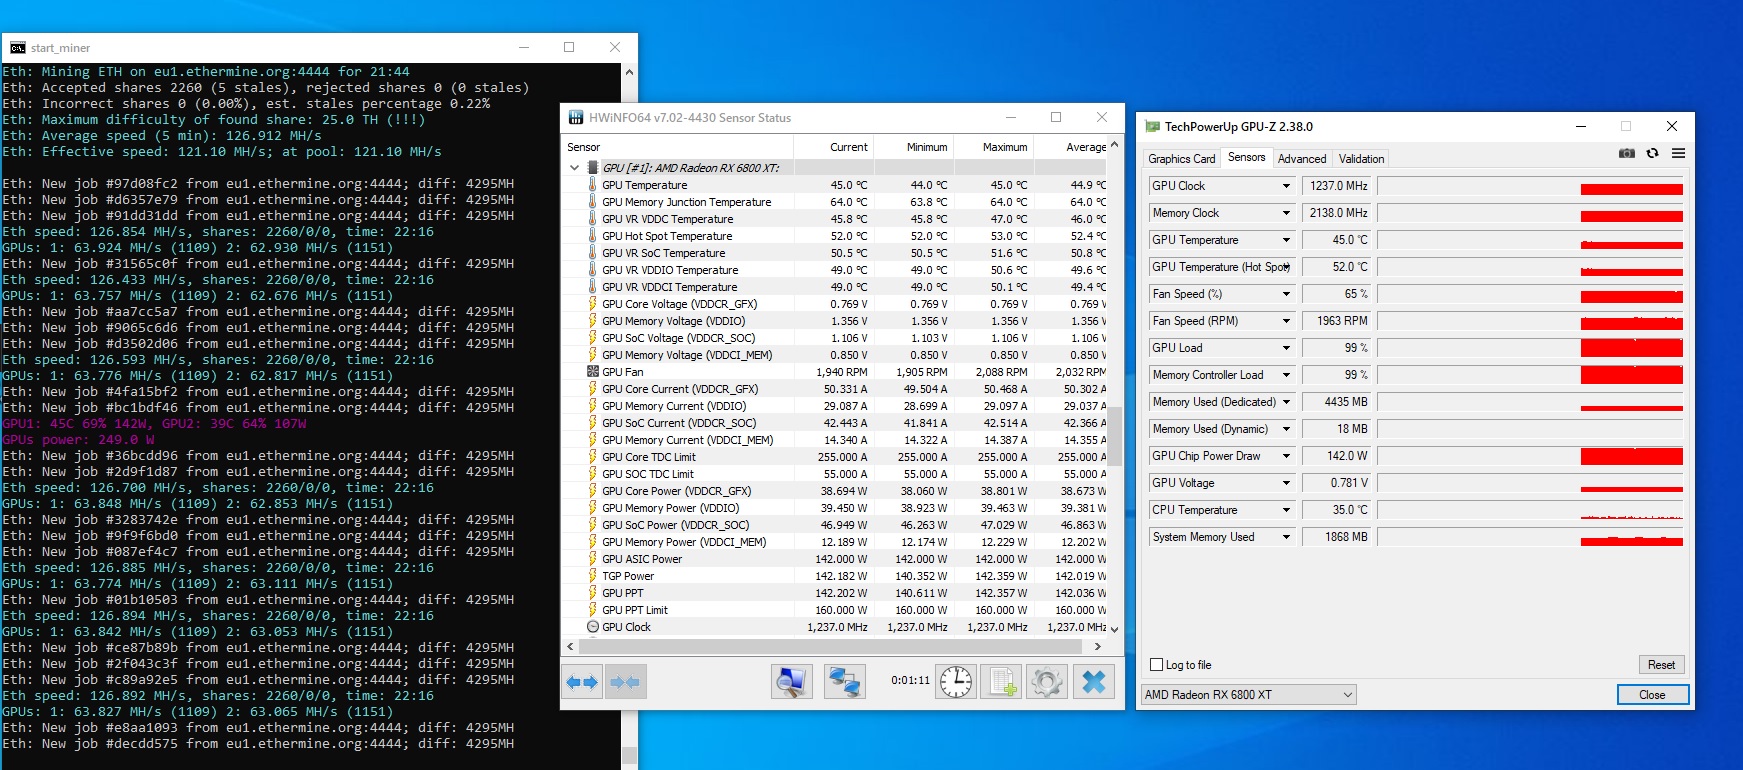This screenshot has width=1743, height=770.
Task: Open GPU Clock sensor dropdown in GPU-Z
Action: click(x=1286, y=186)
